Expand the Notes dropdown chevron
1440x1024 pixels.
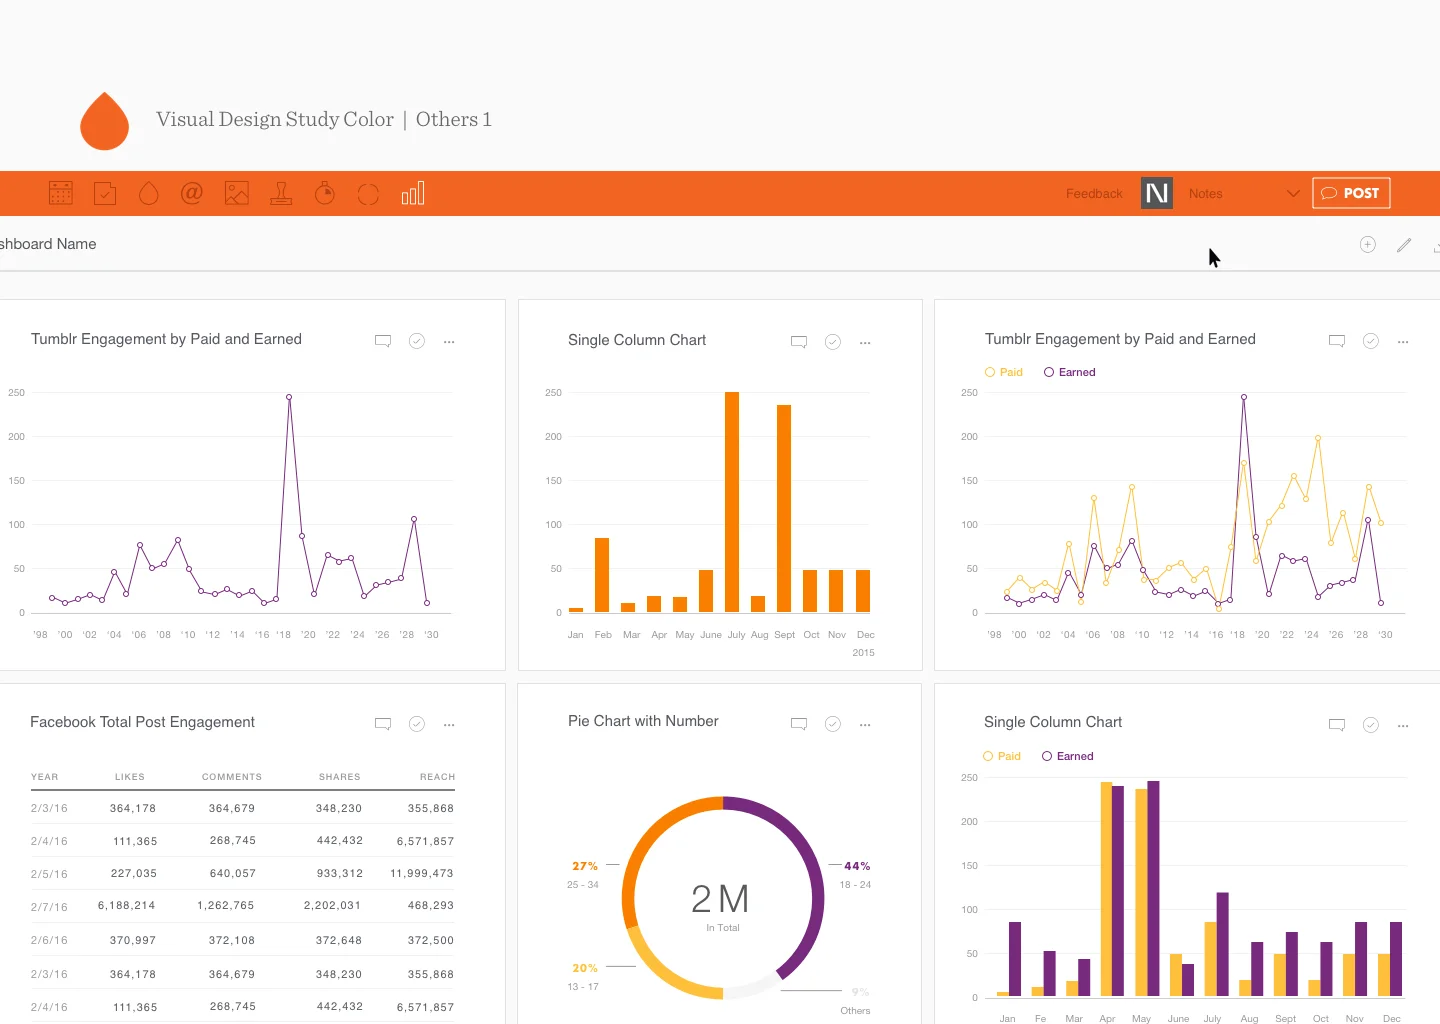pyautogui.click(x=1293, y=193)
